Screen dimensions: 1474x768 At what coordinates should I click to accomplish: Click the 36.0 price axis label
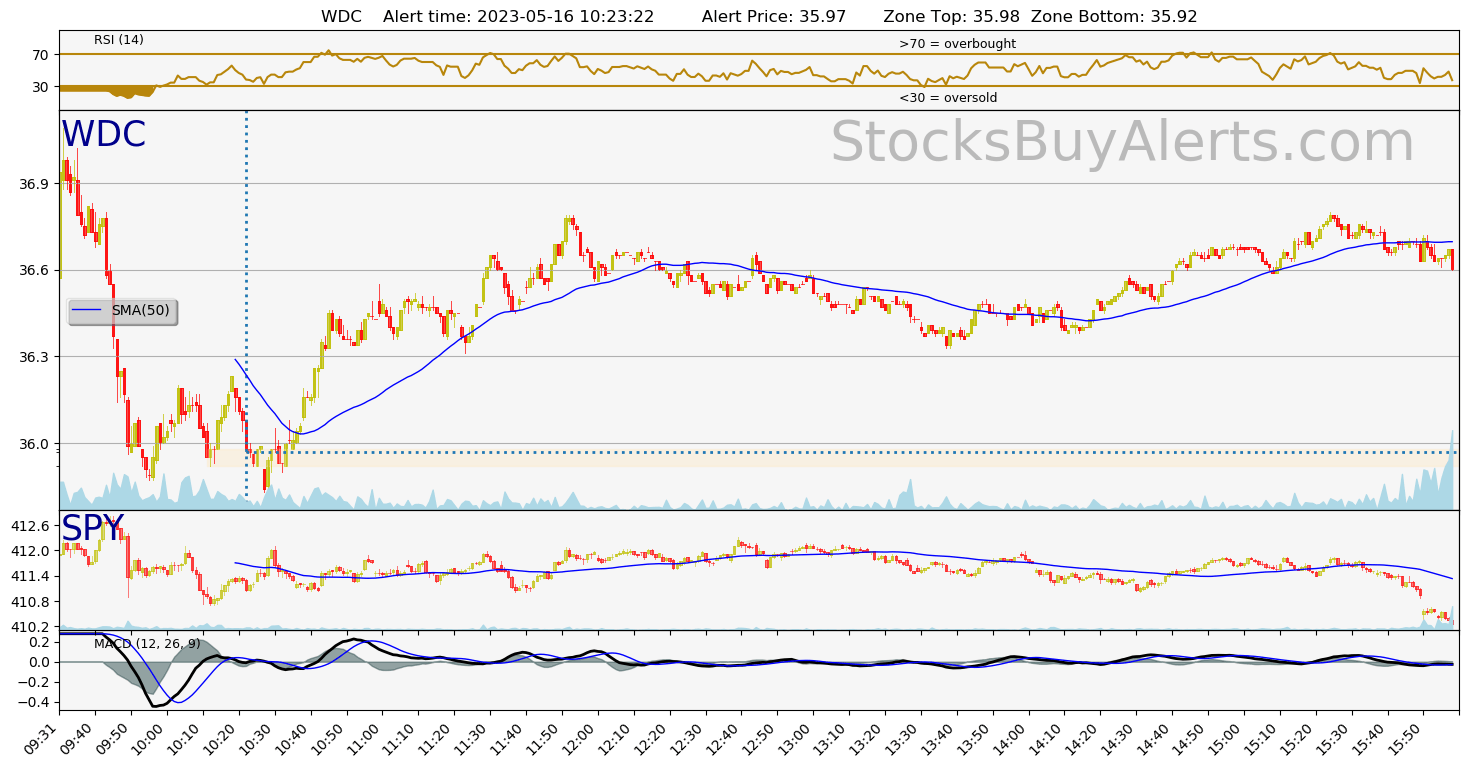[x=33, y=444]
